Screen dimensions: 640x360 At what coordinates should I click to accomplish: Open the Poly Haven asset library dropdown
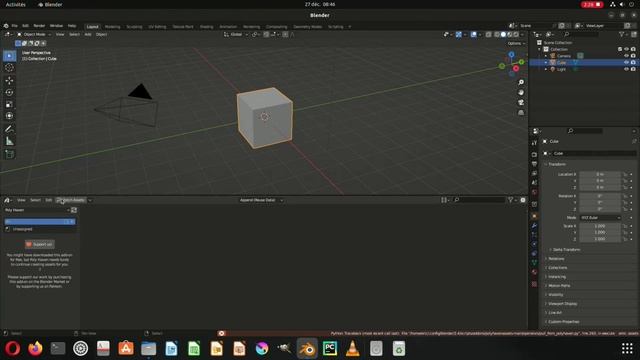pyautogui.click(x=37, y=210)
